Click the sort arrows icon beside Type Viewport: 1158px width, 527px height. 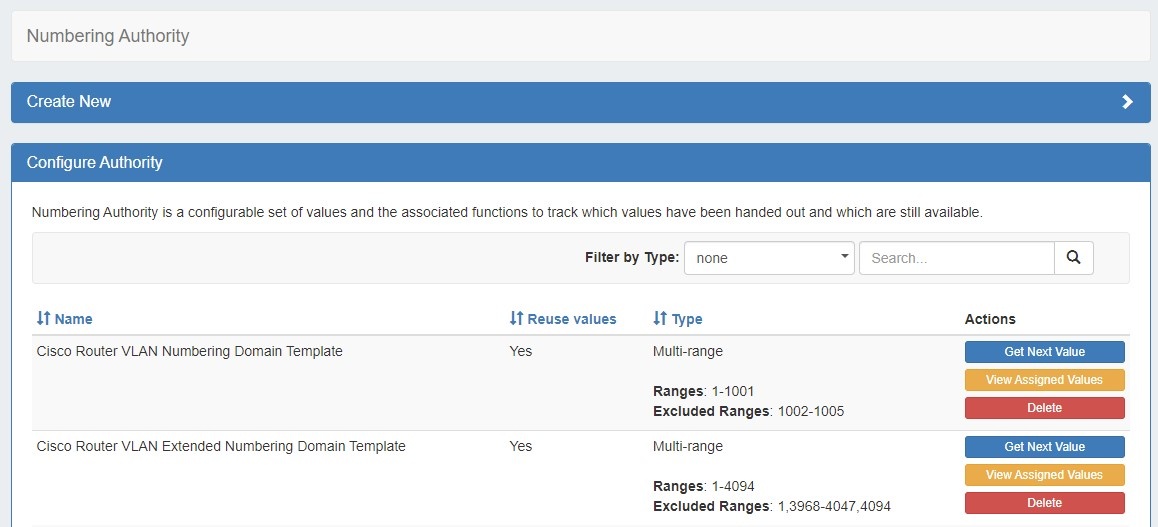coord(659,319)
